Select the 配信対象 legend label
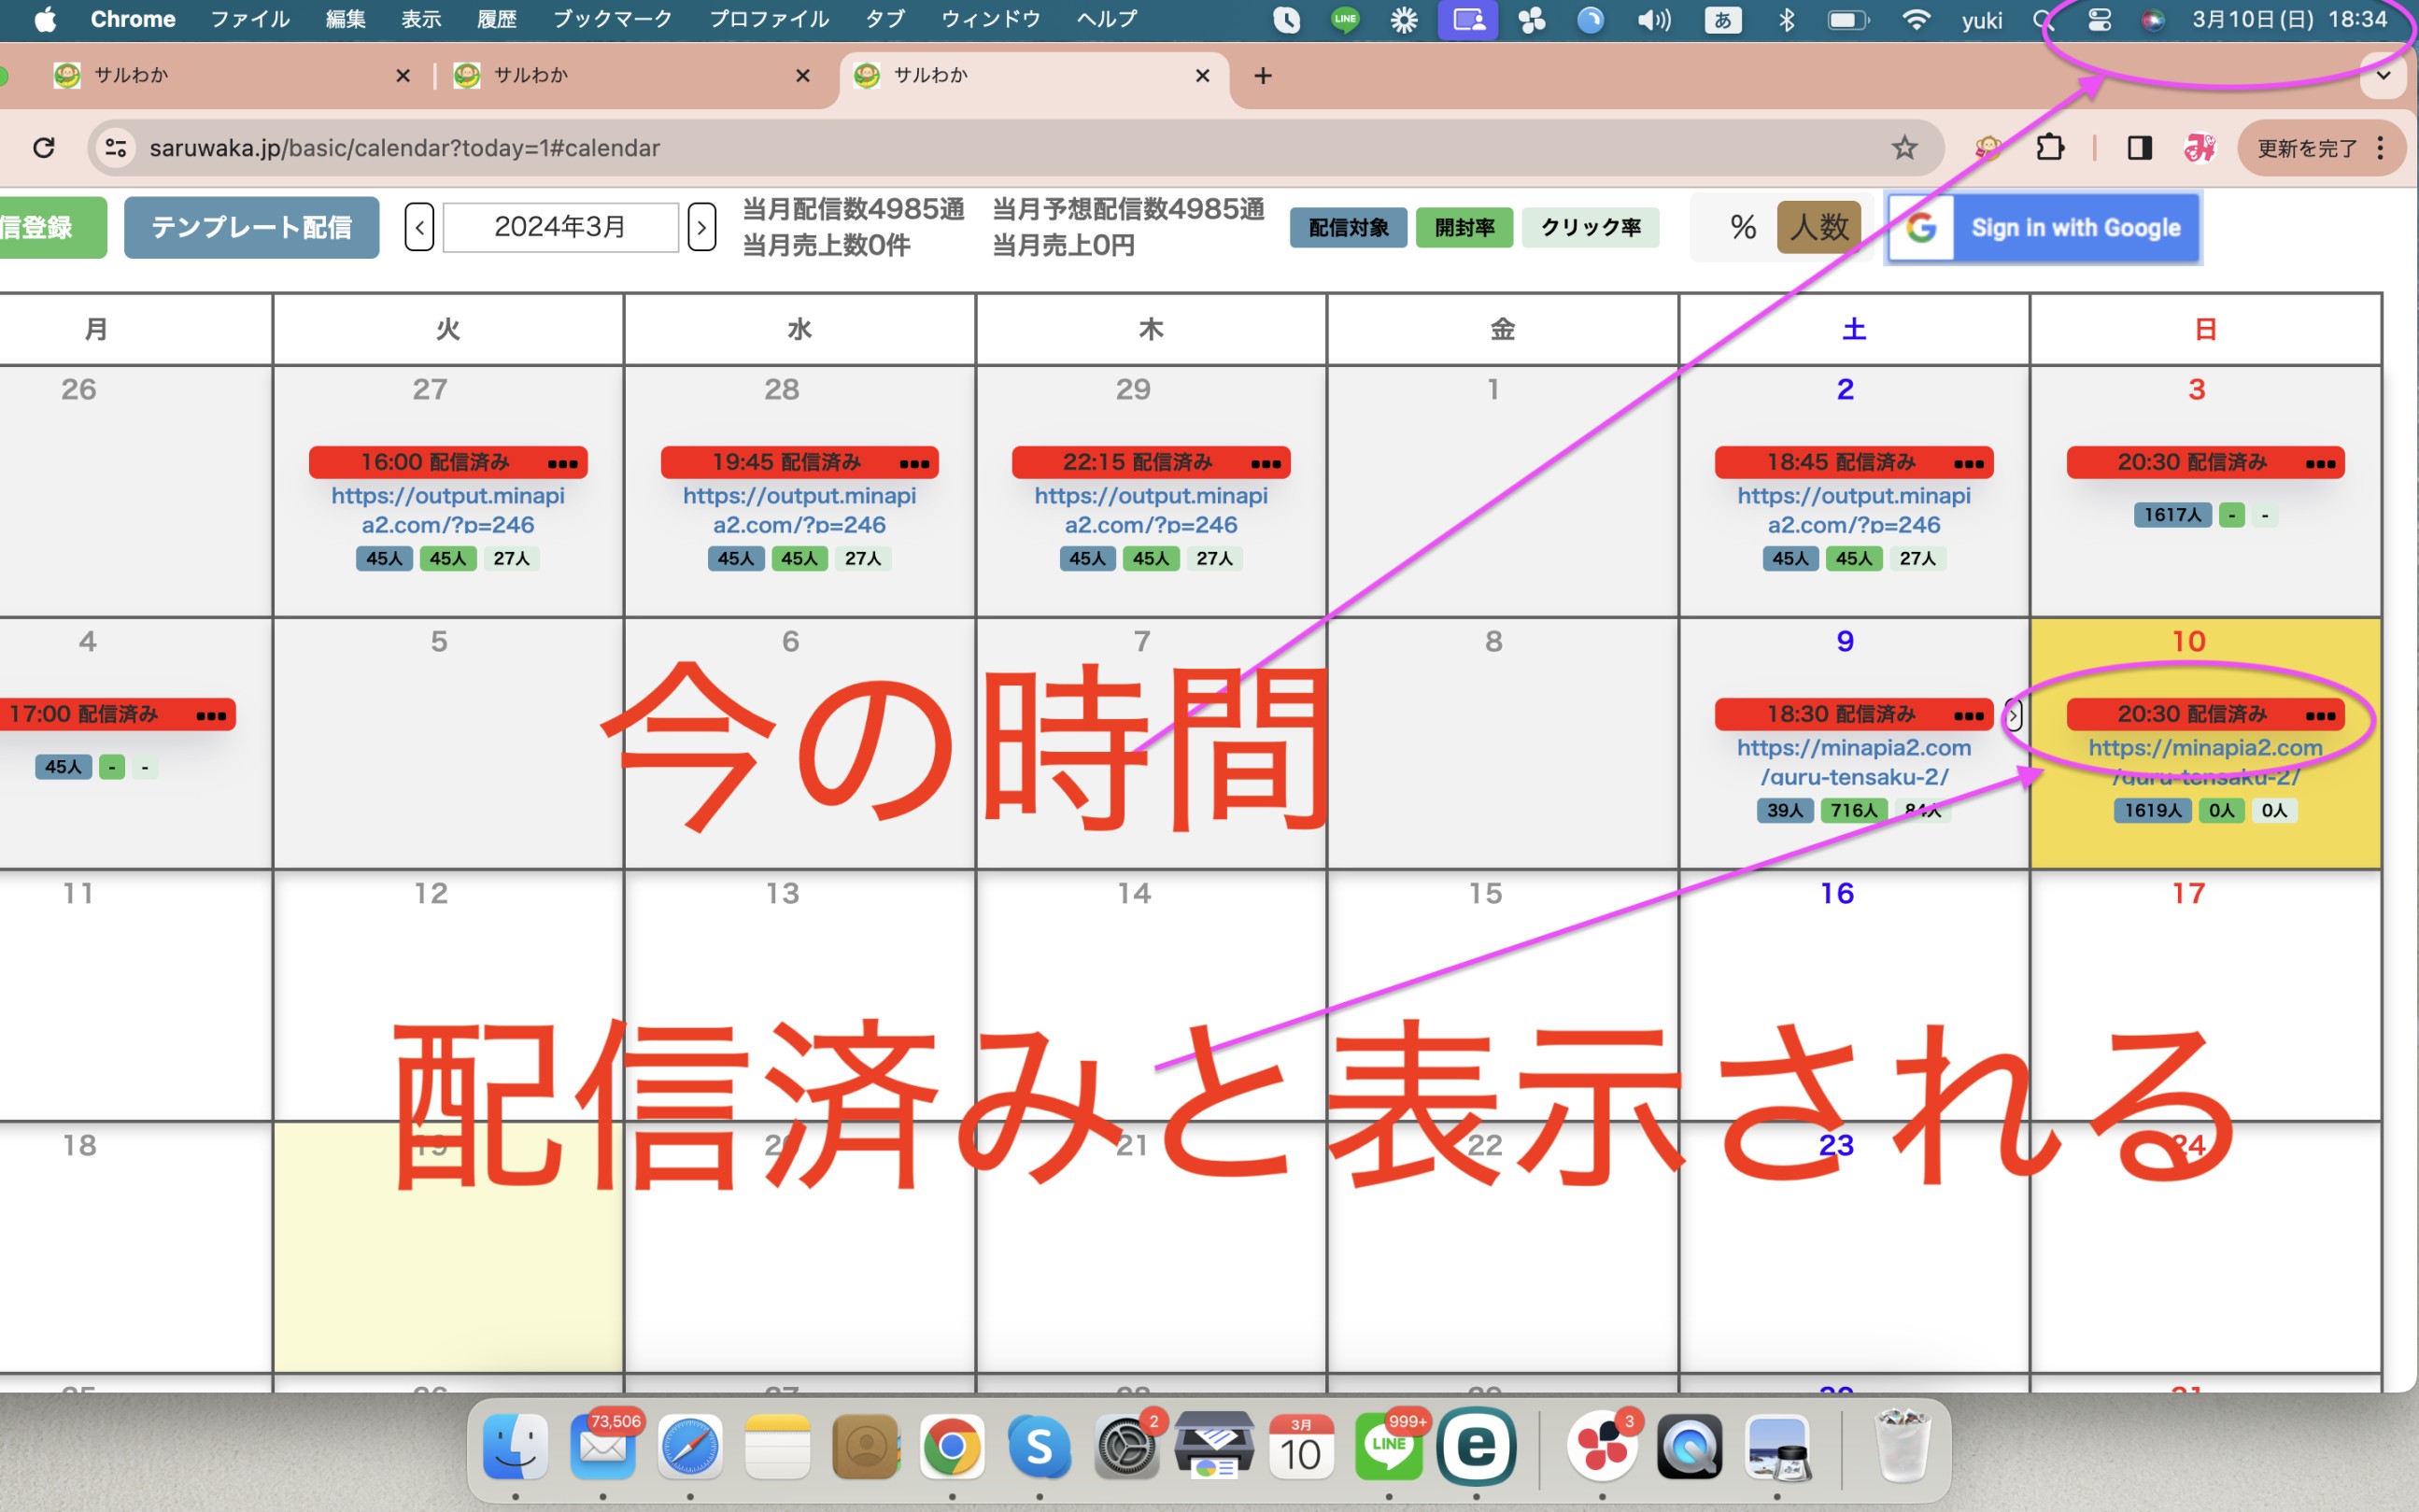The height and width of the screenshot is (1512, 2419). [1348, 228]
